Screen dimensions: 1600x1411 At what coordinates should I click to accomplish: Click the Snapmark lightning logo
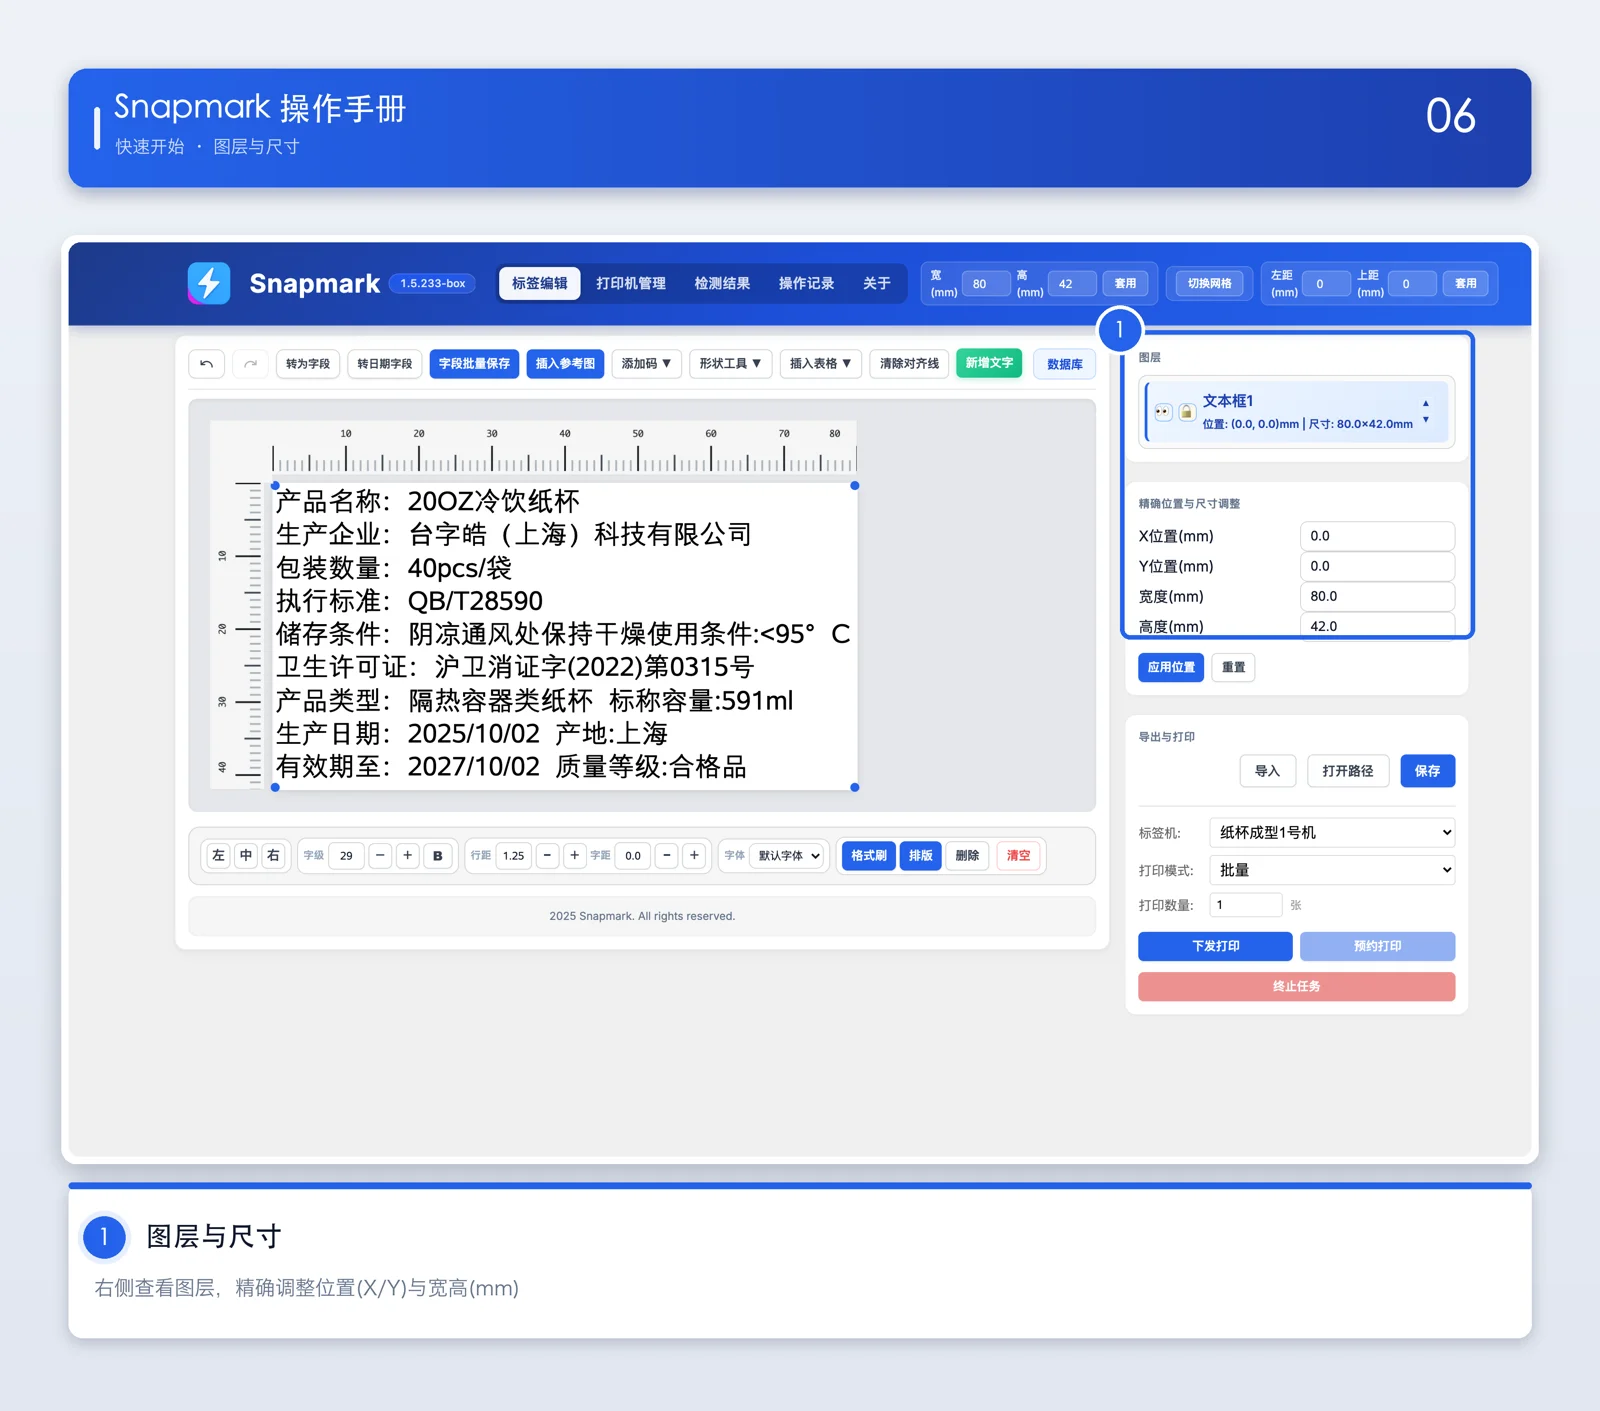209,283
